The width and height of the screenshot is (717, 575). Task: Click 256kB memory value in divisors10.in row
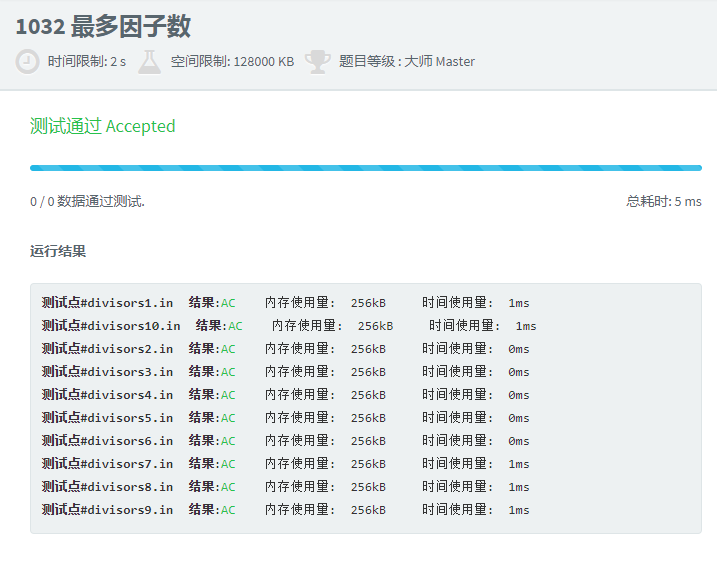click(375, 326)
